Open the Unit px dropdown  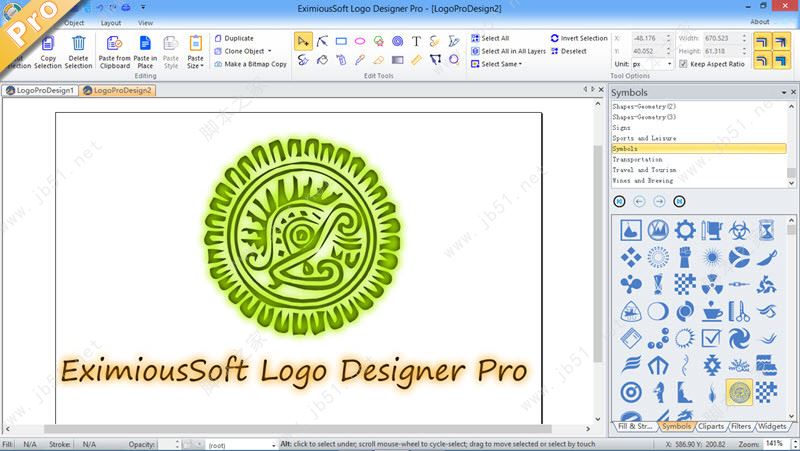(x=654, y=64)
